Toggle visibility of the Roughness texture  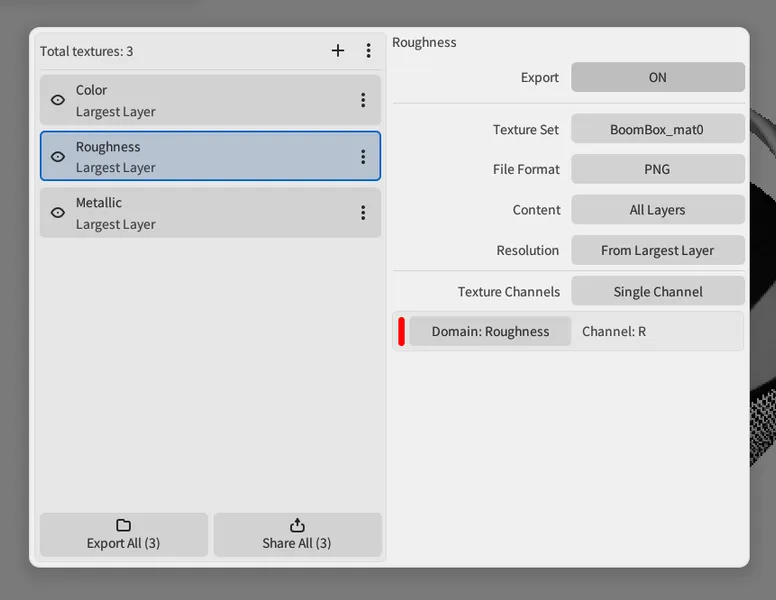point(58,157)
